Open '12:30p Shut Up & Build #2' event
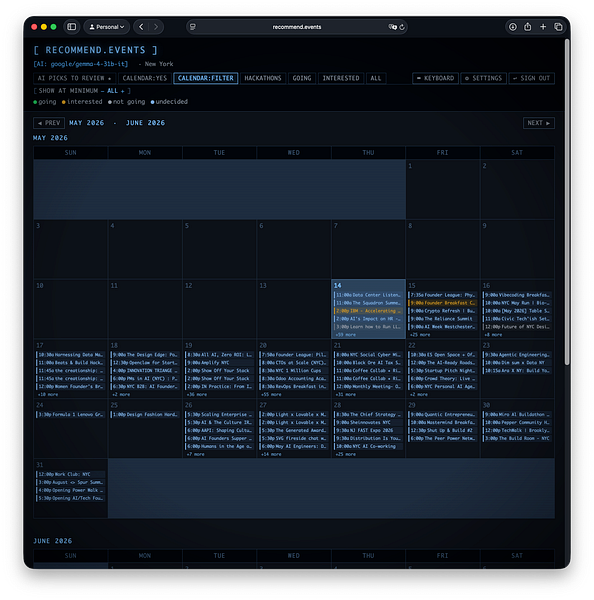The height and width of the screenshot is (600, 594). 442,430
